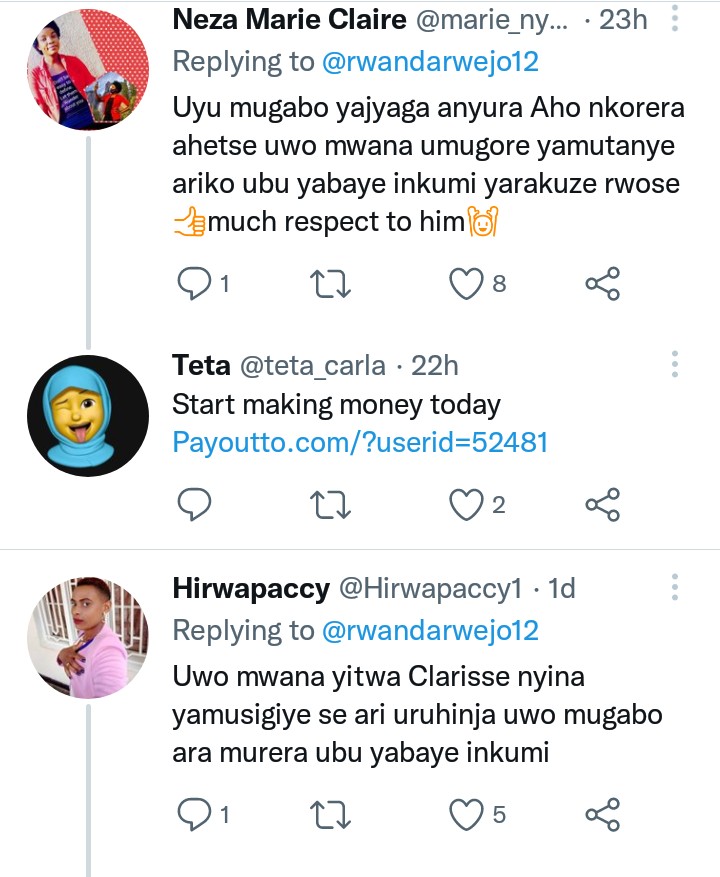Retweet Neza Marie Claire's tweet
Screen dimensions: 720x877
331,284
